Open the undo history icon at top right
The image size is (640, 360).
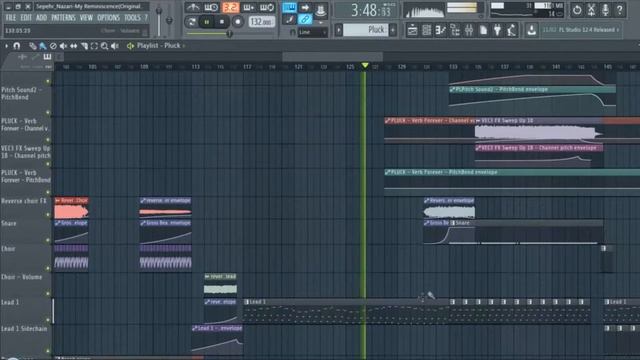pos(577,9)
